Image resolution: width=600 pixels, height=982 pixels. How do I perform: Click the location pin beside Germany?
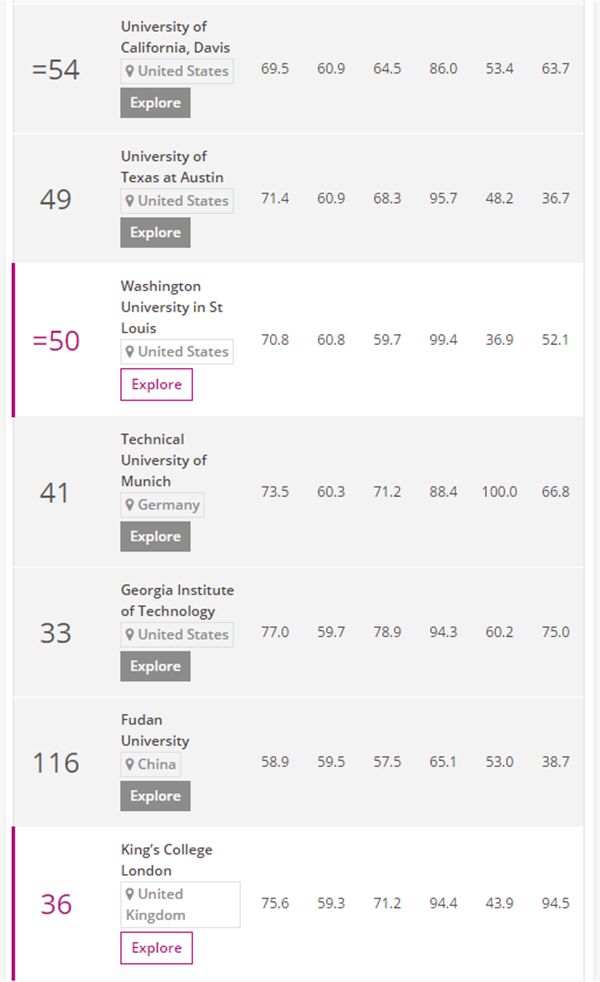pos(130,505)
